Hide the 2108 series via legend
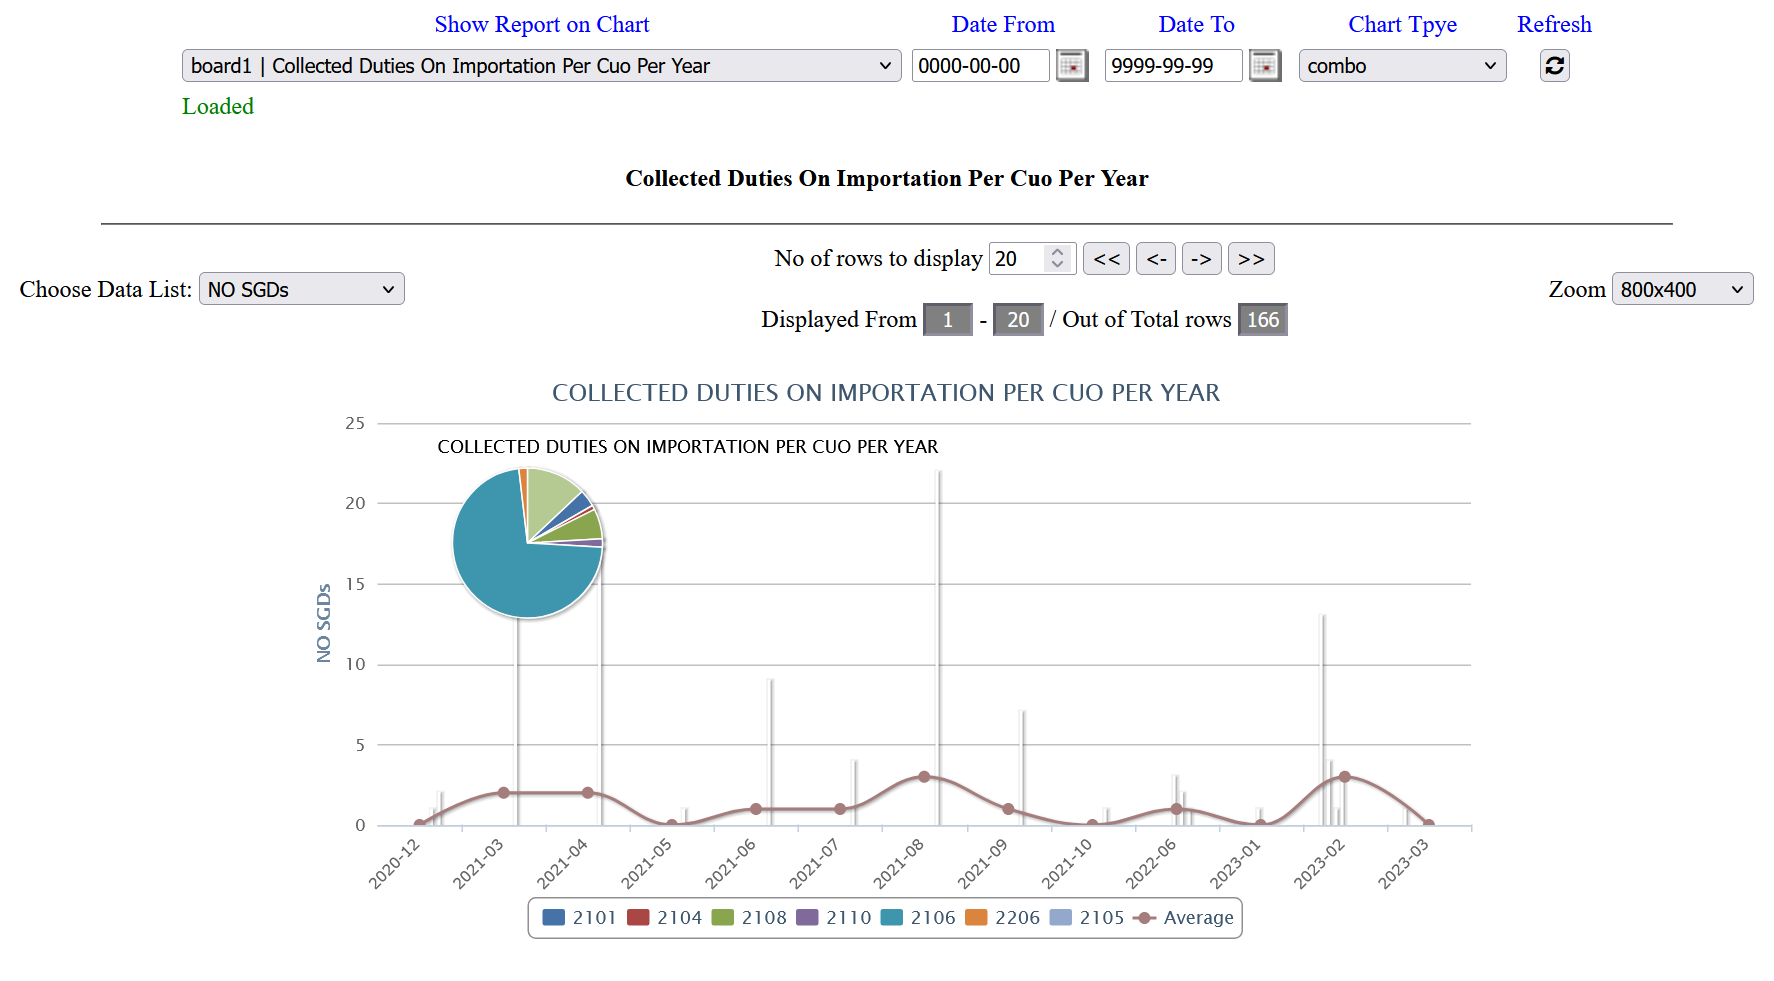 (749, 918)
